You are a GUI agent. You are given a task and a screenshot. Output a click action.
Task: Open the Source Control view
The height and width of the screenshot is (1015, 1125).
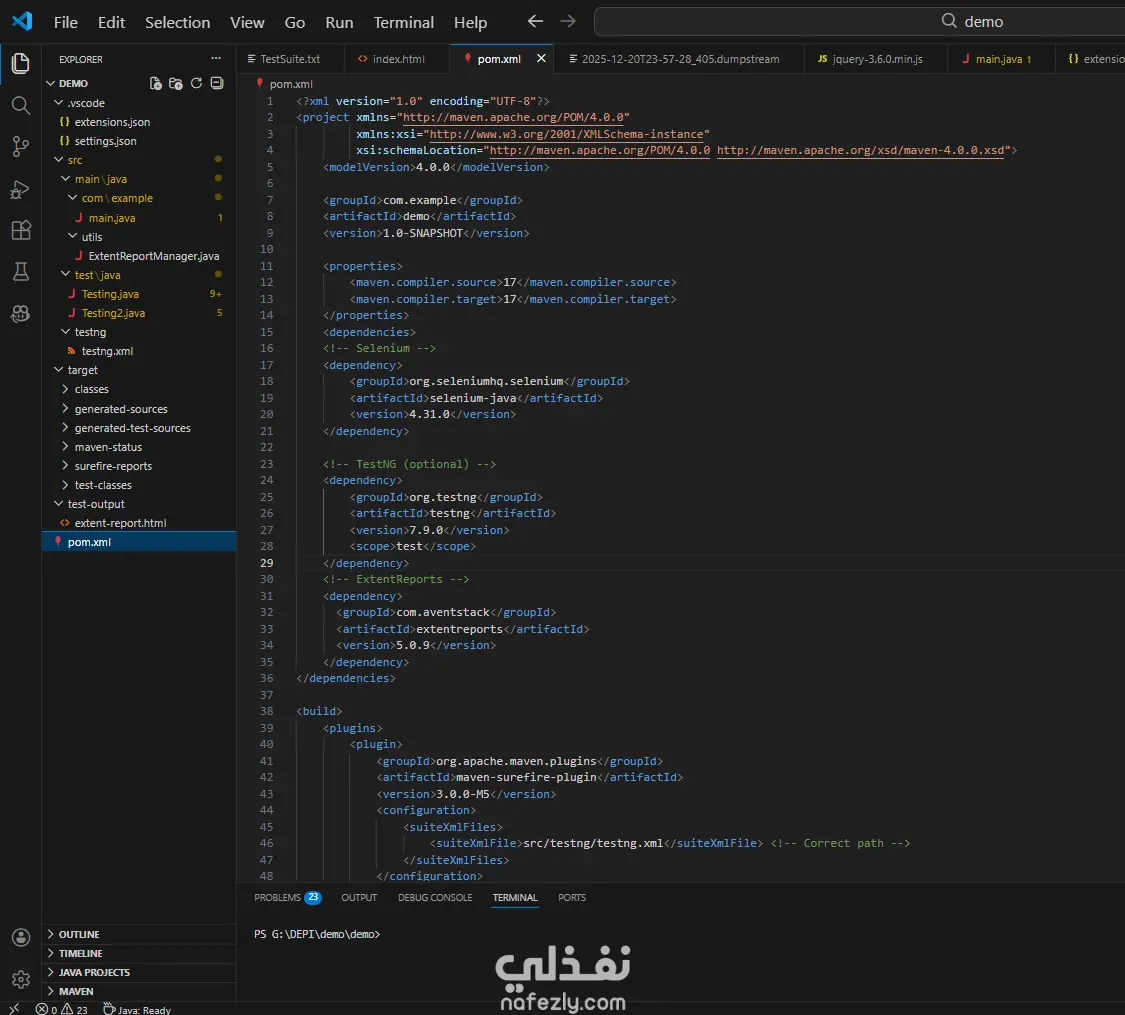click(21, 147)
